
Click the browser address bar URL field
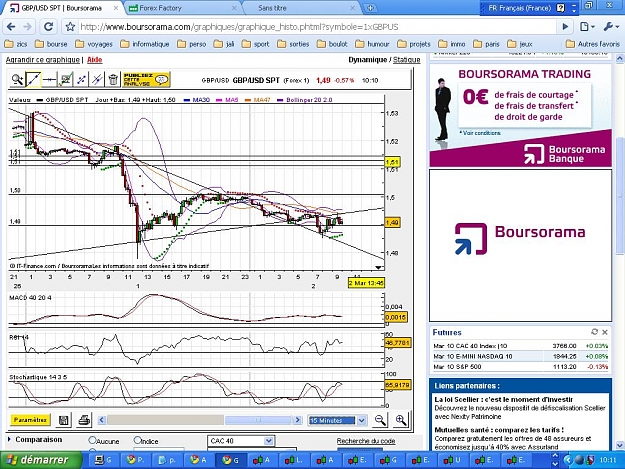pyautogui.click(x=317, y=27)
